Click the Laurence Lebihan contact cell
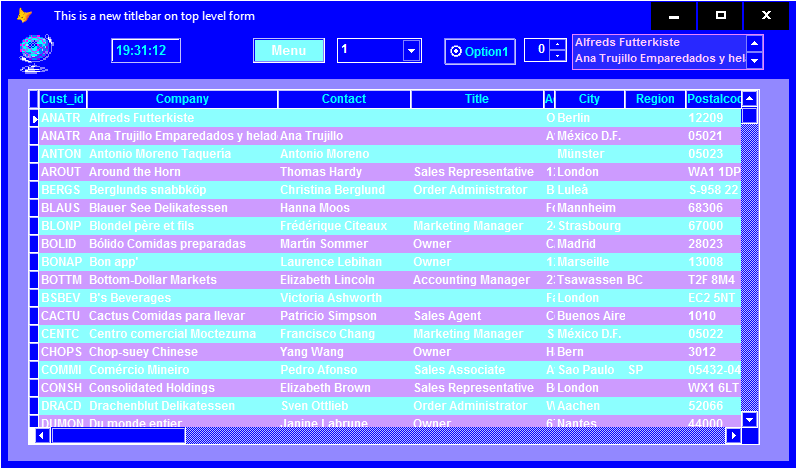797x469 pixels. pos(344,262)
